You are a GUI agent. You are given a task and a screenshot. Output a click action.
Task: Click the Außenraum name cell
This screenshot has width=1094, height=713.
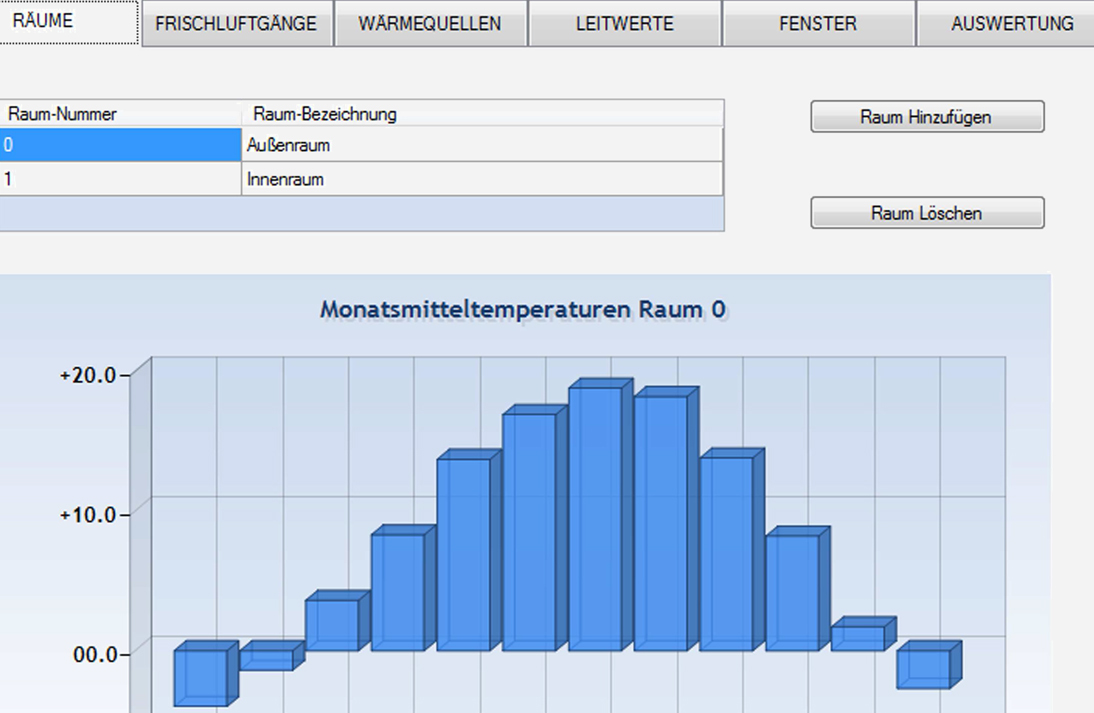click(x=481, y=145)
